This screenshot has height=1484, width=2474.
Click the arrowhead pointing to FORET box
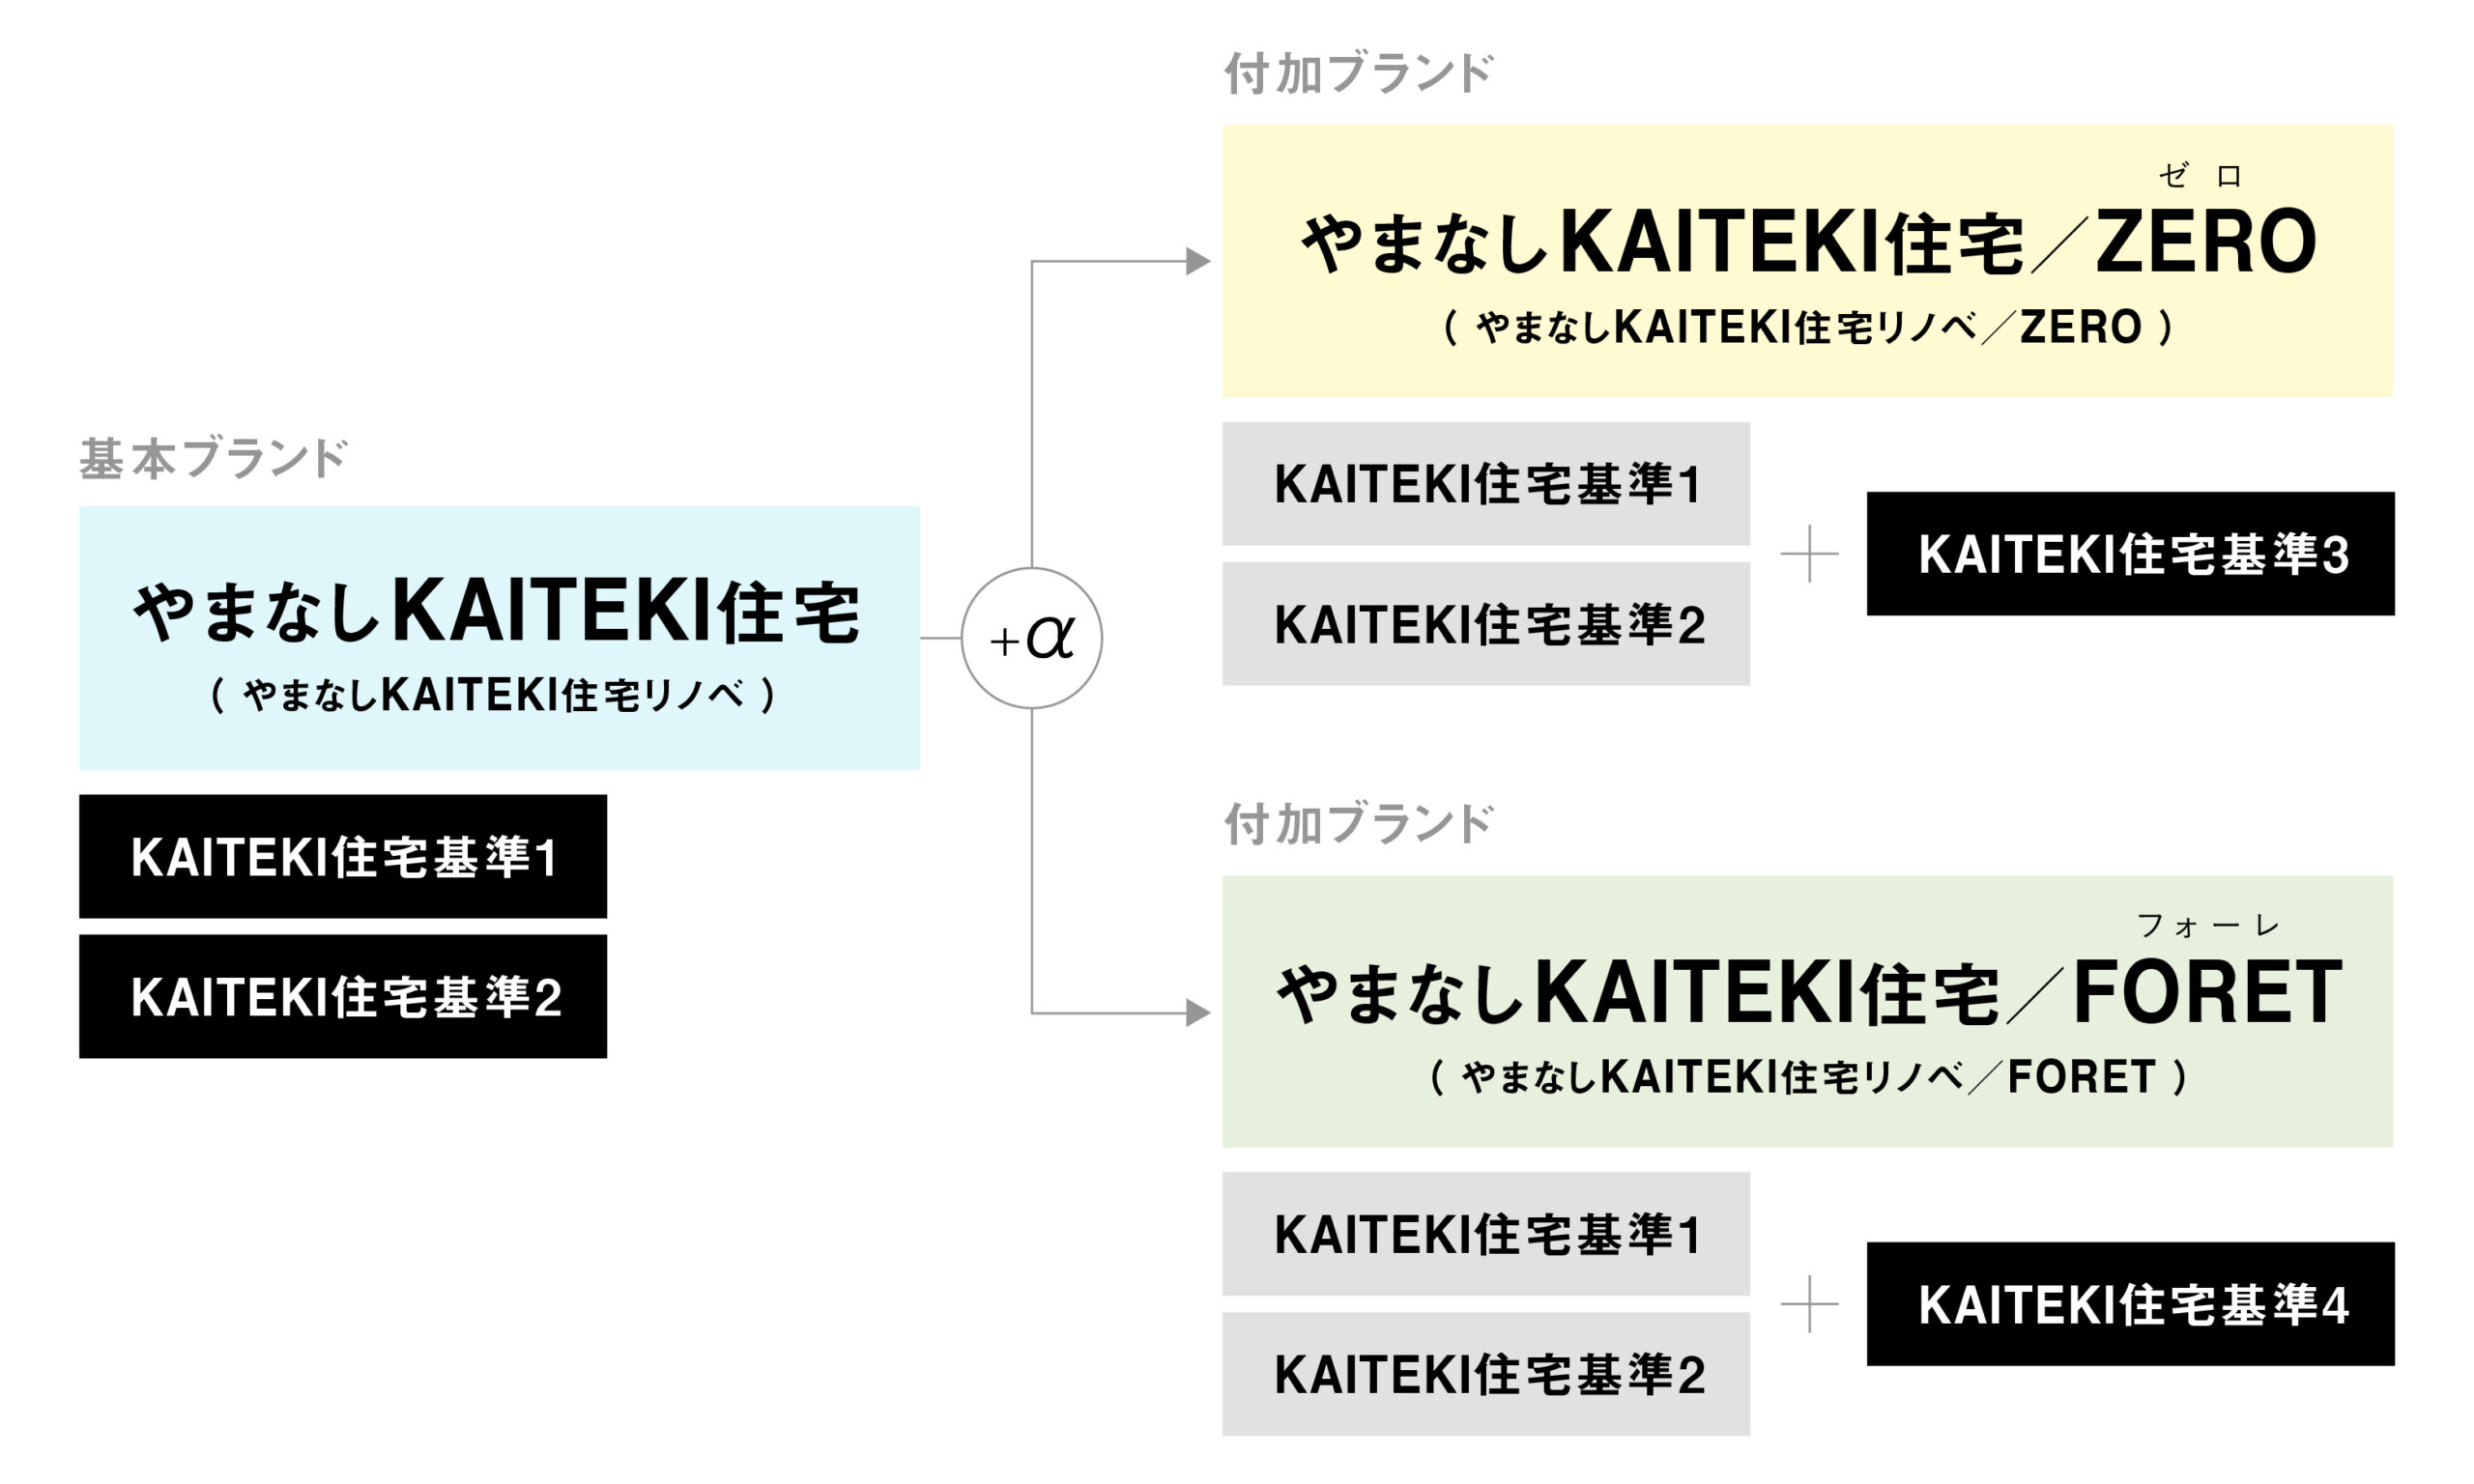pos(1198,1013)
